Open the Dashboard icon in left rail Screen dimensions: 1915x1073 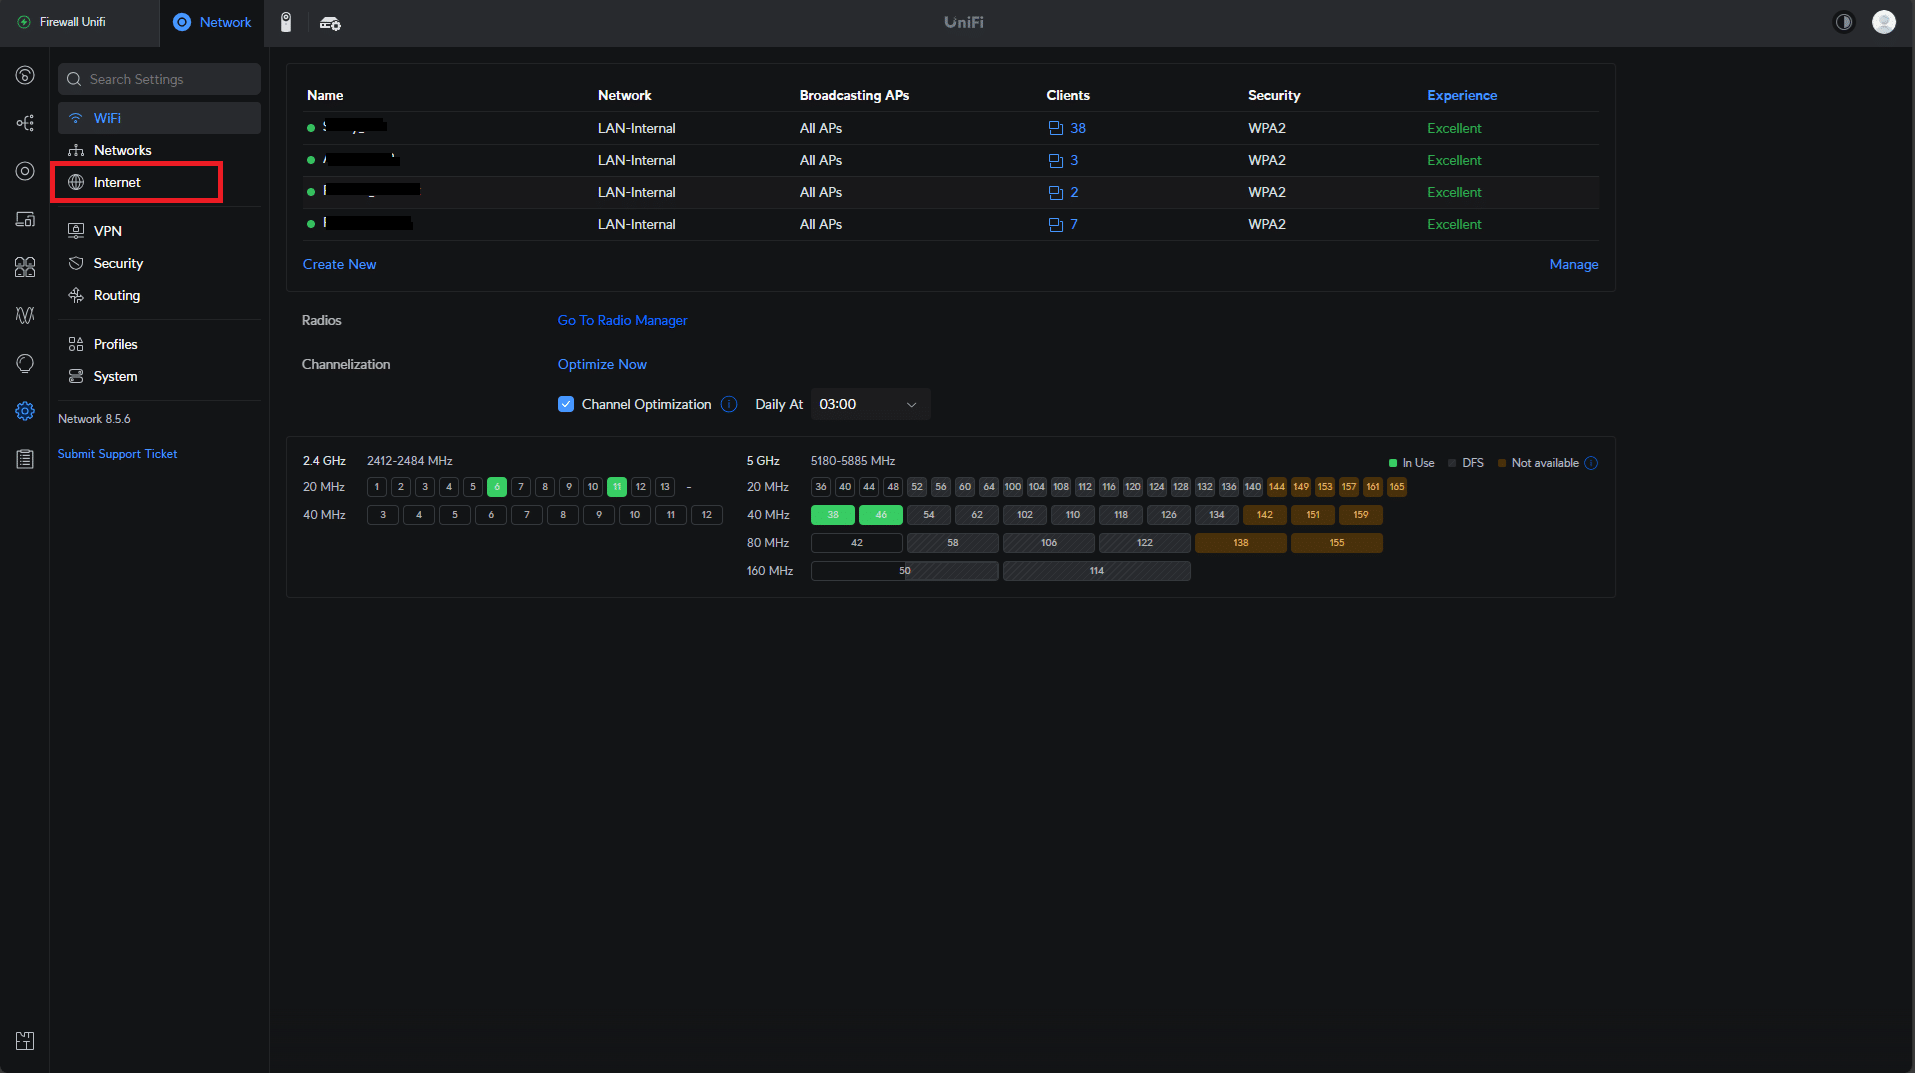(25, 75)
